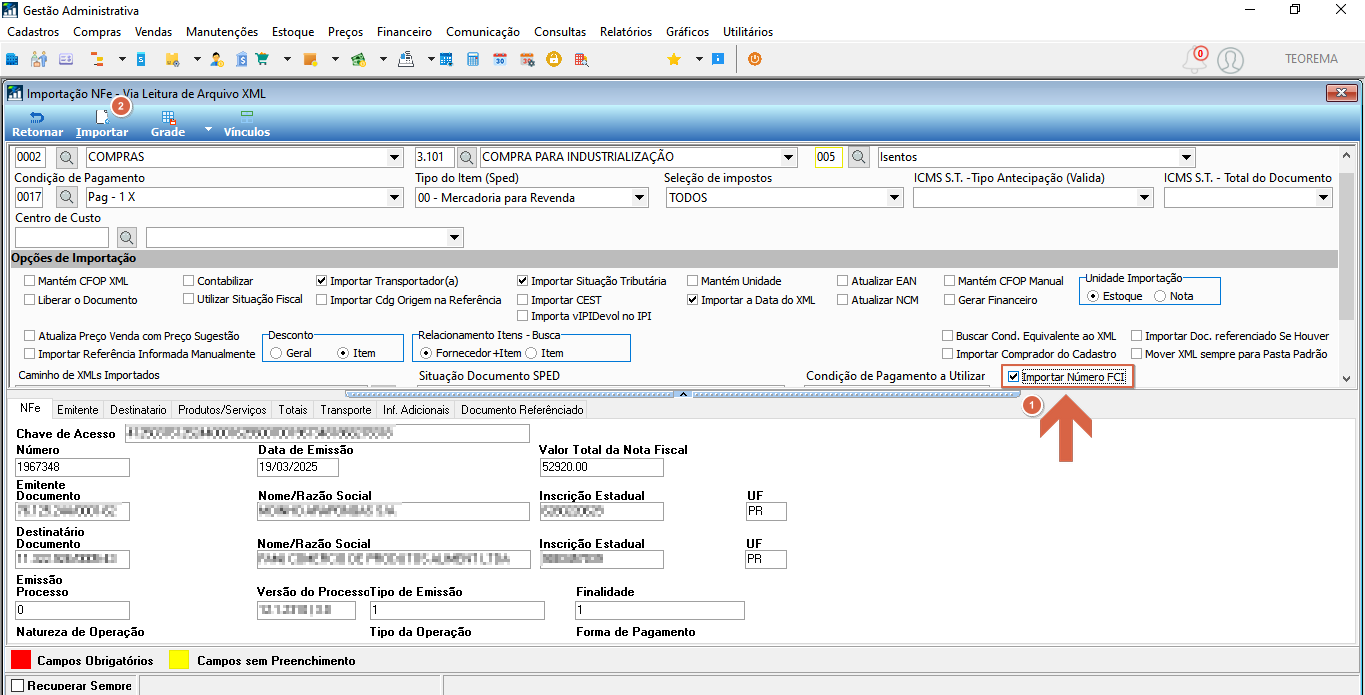Switch to the Emitente tab

pos(78,410)
